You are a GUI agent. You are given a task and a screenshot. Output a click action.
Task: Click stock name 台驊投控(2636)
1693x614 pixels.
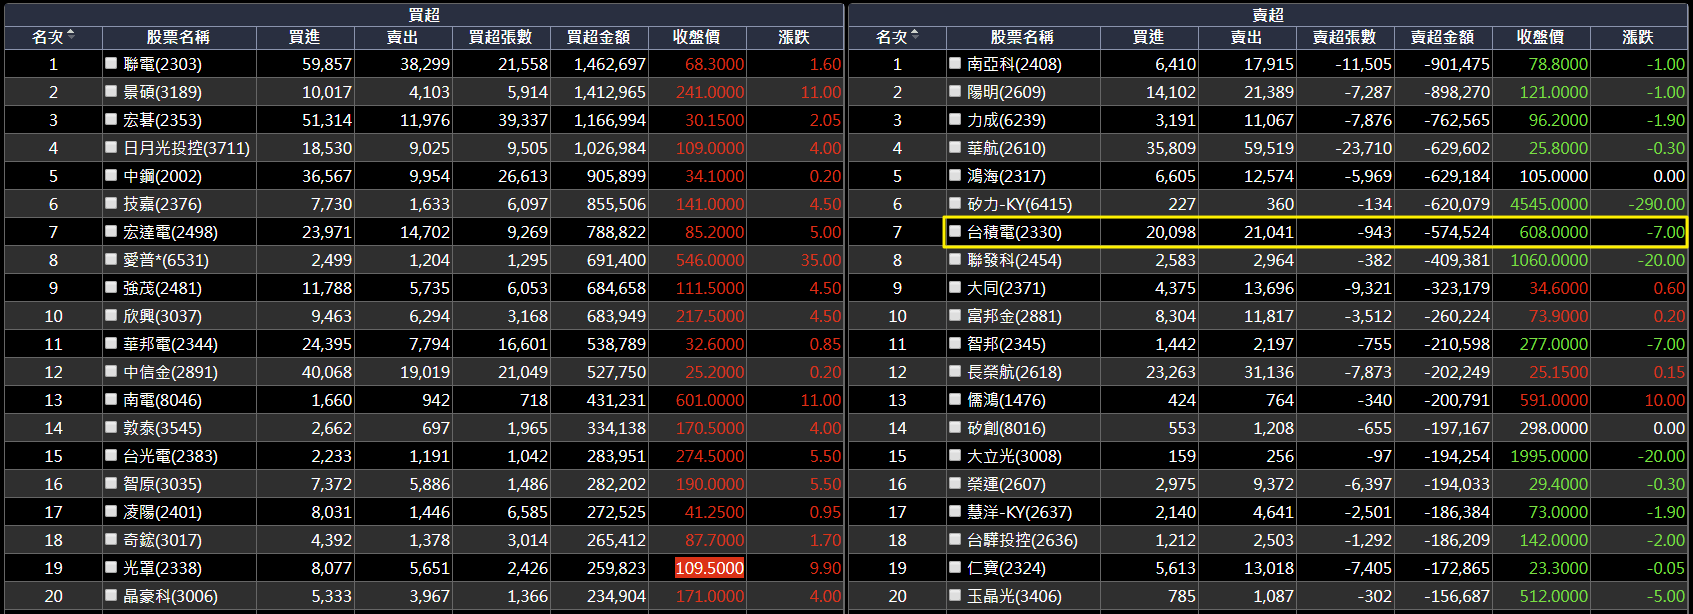click(x=1022, y=540)
